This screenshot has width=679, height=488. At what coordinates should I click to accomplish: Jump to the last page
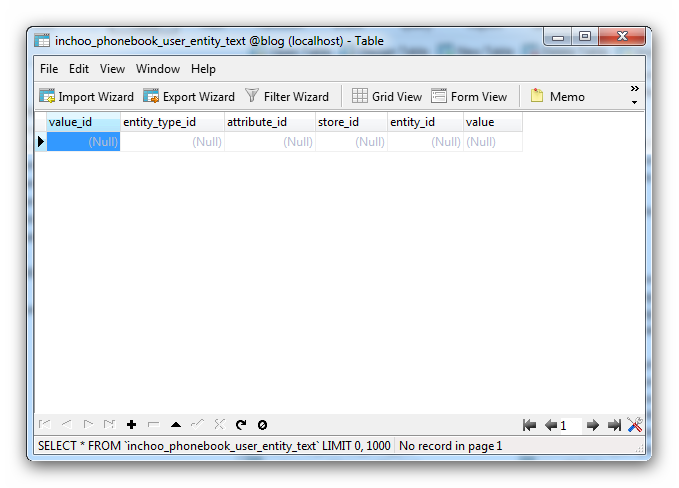[x=614, y=425]
